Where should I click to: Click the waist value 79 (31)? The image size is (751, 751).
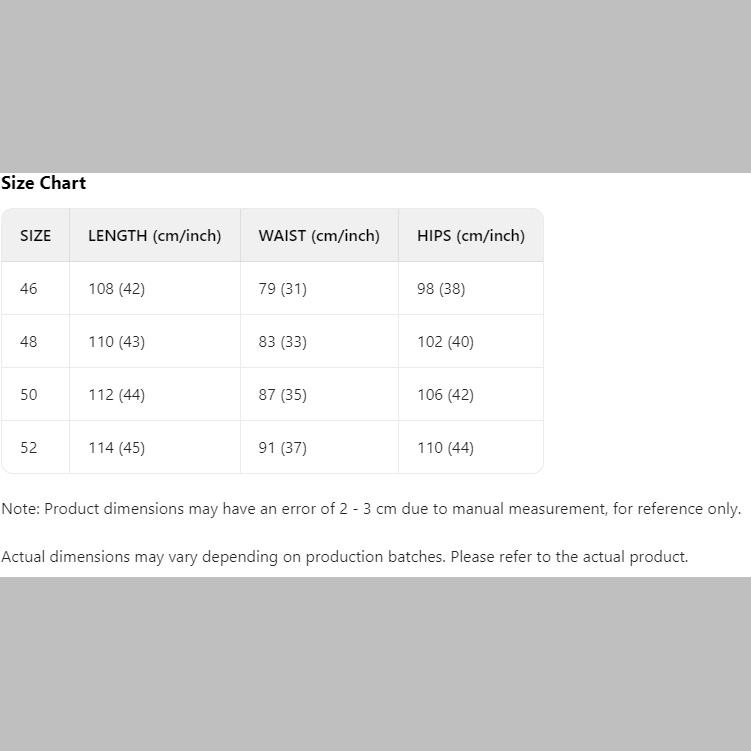pos(282,289)
